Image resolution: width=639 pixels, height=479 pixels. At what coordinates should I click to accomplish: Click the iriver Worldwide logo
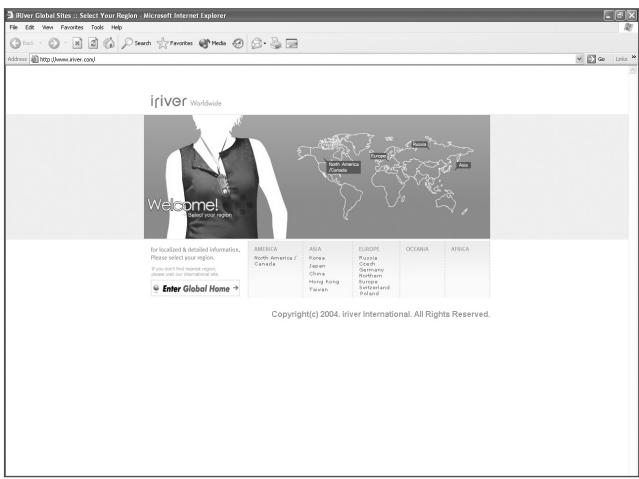tap(186, 101)
